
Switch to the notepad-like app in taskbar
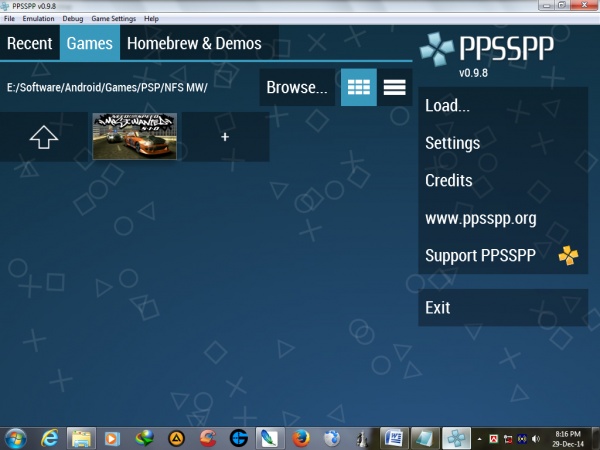click(425, 439)
